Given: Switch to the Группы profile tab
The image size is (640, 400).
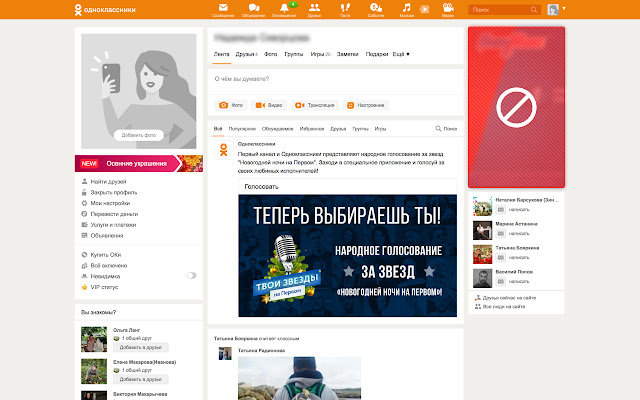Looking at the screenshot, I should pos(294,53).
